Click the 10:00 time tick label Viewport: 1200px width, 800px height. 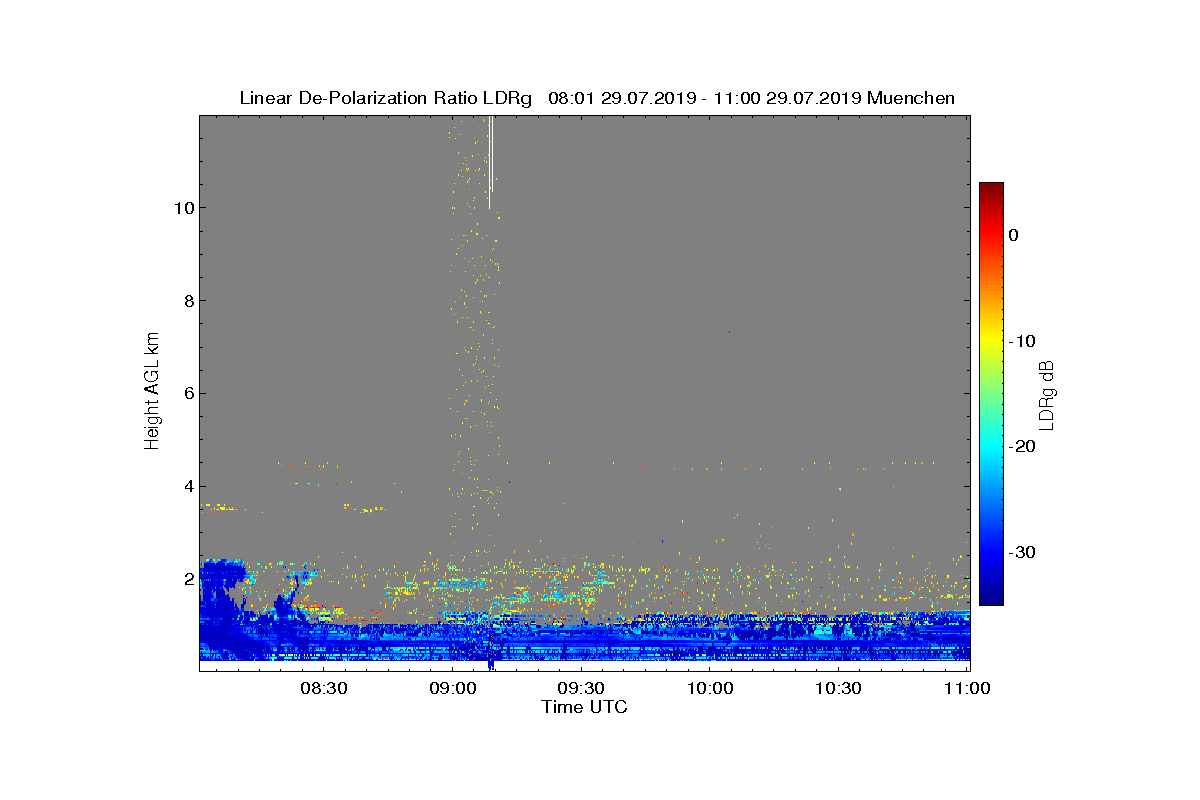click(710, 689)
